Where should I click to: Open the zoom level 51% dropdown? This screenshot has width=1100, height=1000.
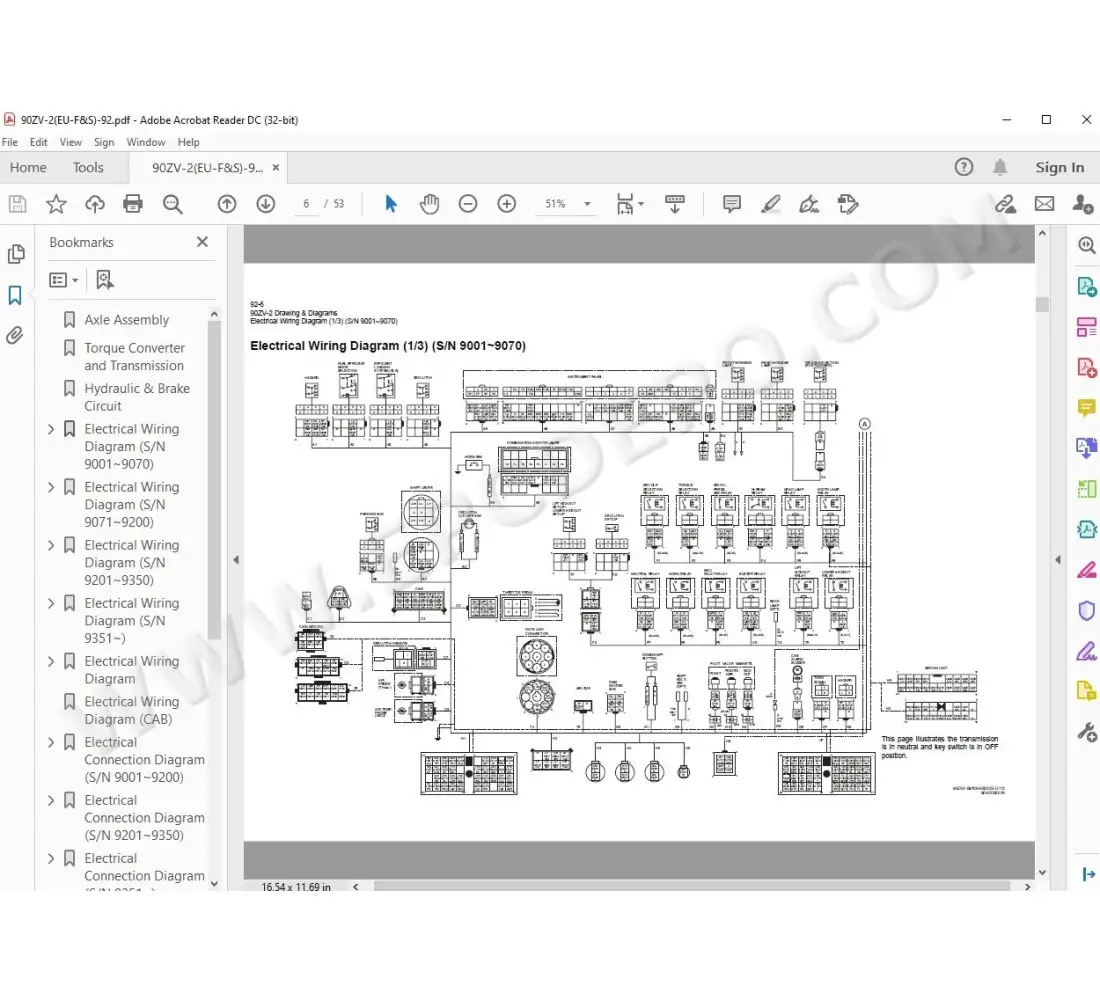(x=587, y=204)
